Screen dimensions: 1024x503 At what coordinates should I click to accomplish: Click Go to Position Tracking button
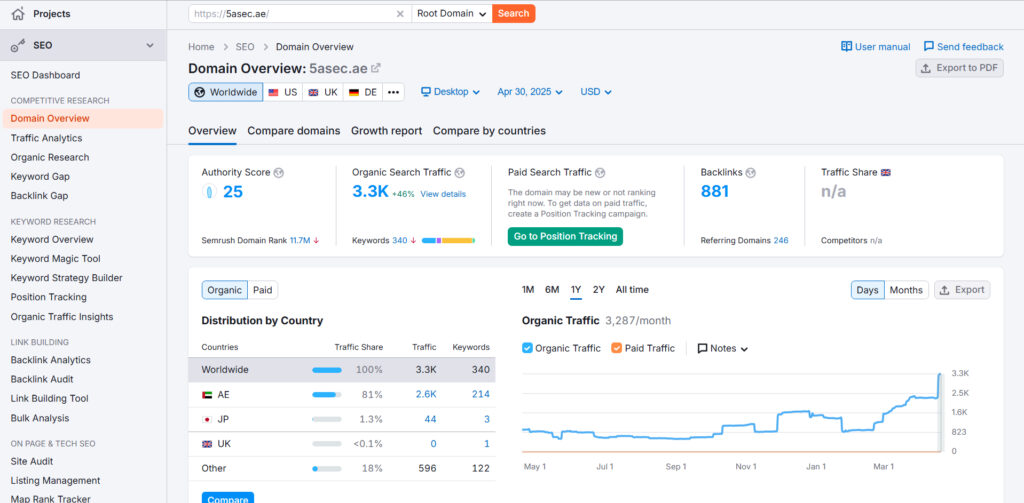click(x=566, y=236)
